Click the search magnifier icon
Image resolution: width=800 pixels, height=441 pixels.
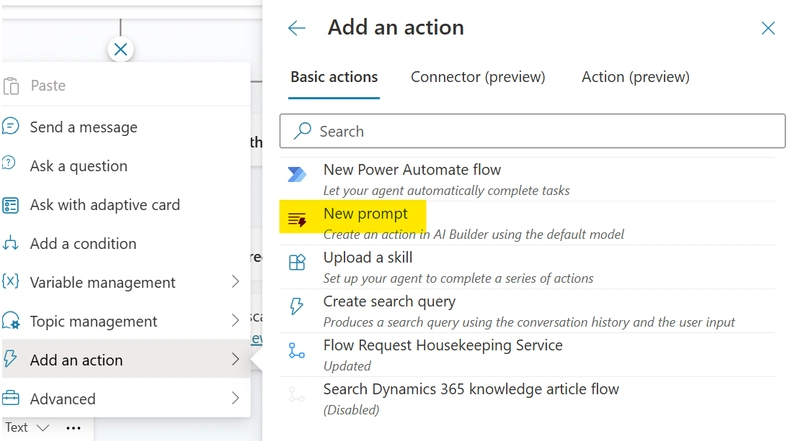point(302,131)
